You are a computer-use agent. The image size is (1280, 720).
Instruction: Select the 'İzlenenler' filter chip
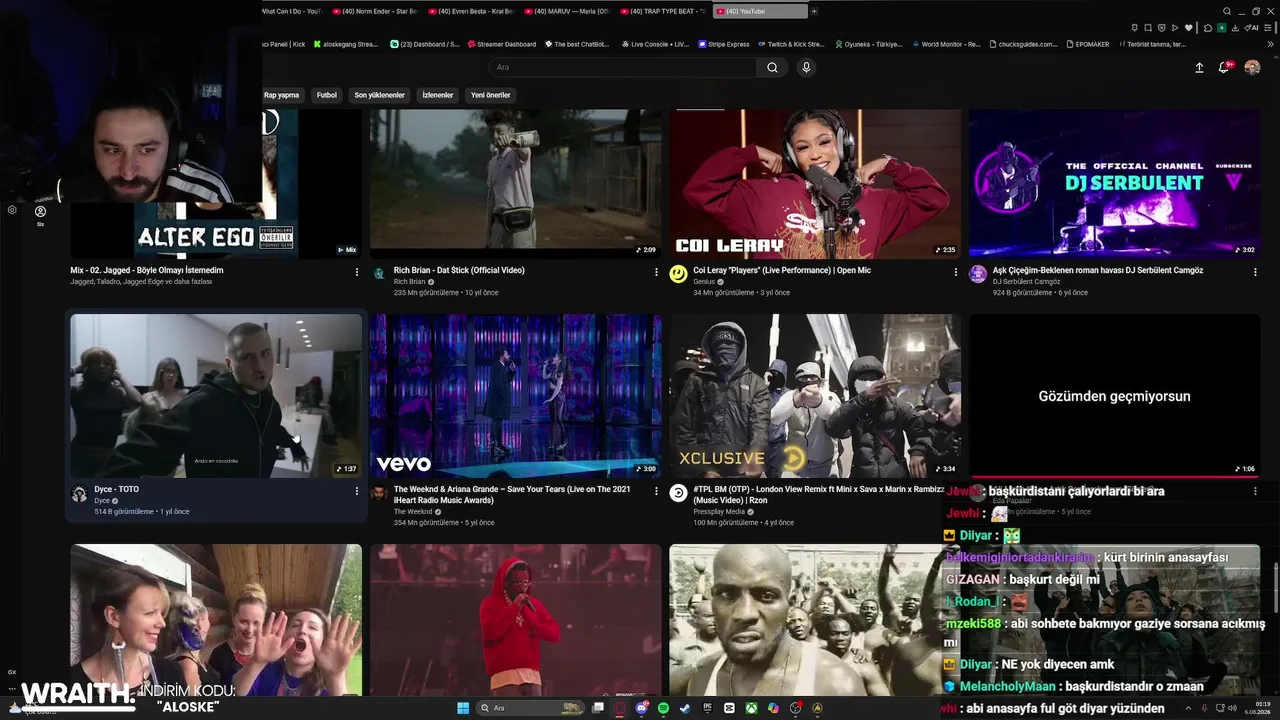click(x=438, y=95)
